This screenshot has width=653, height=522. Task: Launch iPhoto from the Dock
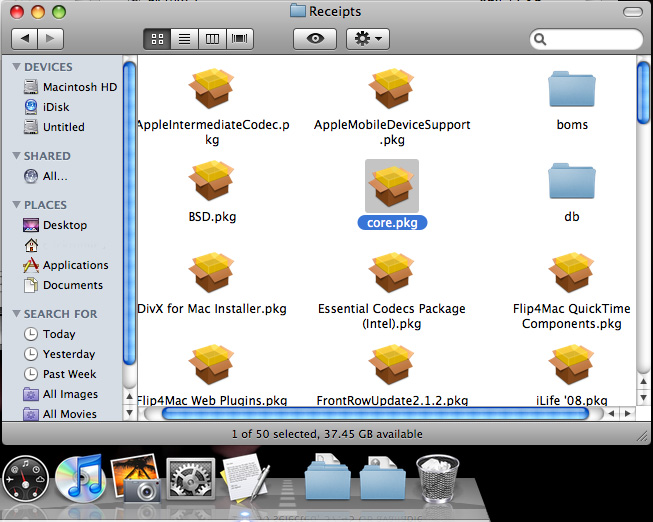(136, 477)
